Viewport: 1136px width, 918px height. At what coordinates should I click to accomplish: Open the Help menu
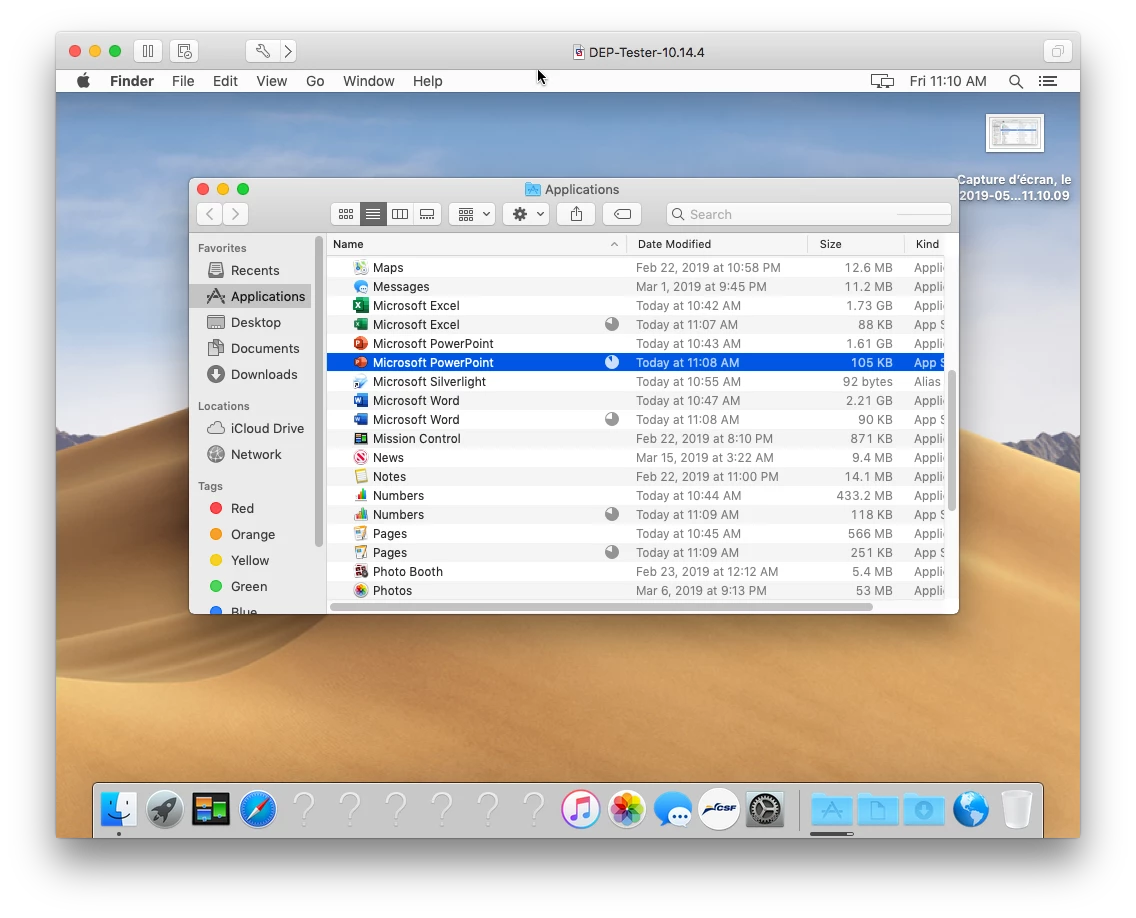pos(427,81)
